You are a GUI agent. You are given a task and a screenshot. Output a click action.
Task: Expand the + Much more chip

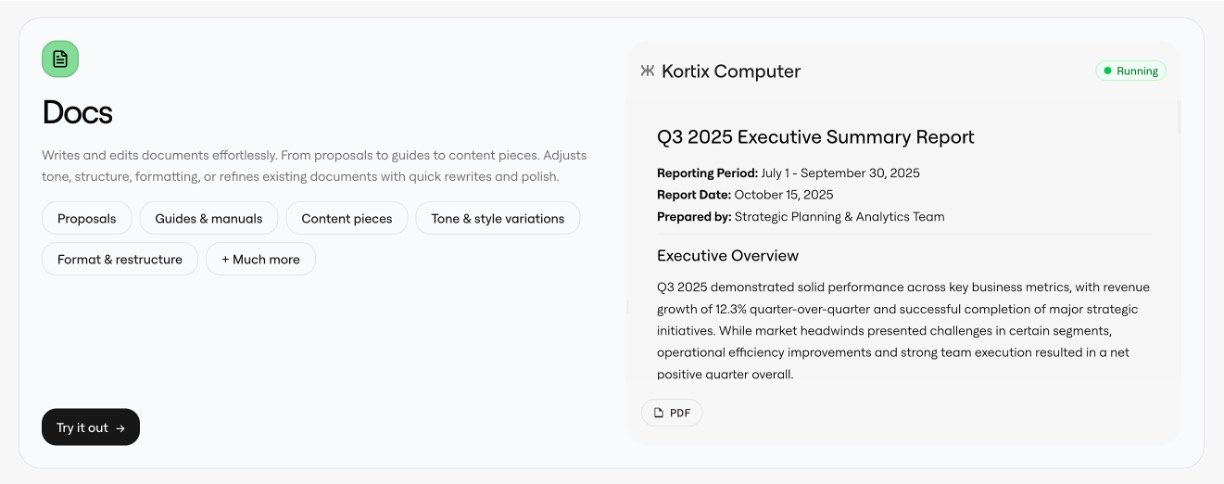coord(260,259)
